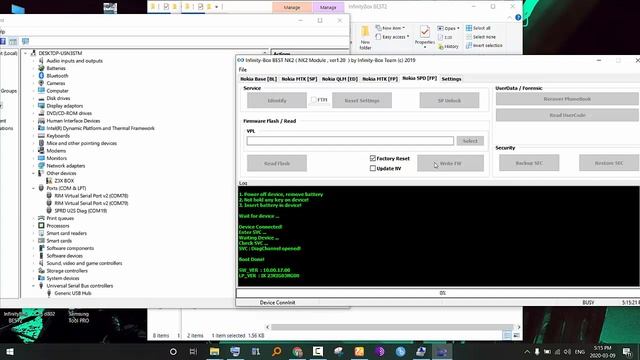Click the Explorer ribbon help icon
Screen dimensions: 640x360
click(518, 18)
